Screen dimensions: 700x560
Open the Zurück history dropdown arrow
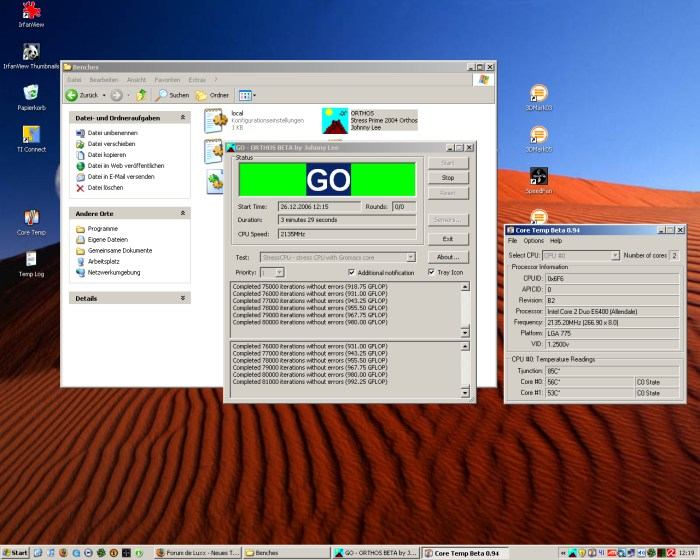(x=104, y=95)
